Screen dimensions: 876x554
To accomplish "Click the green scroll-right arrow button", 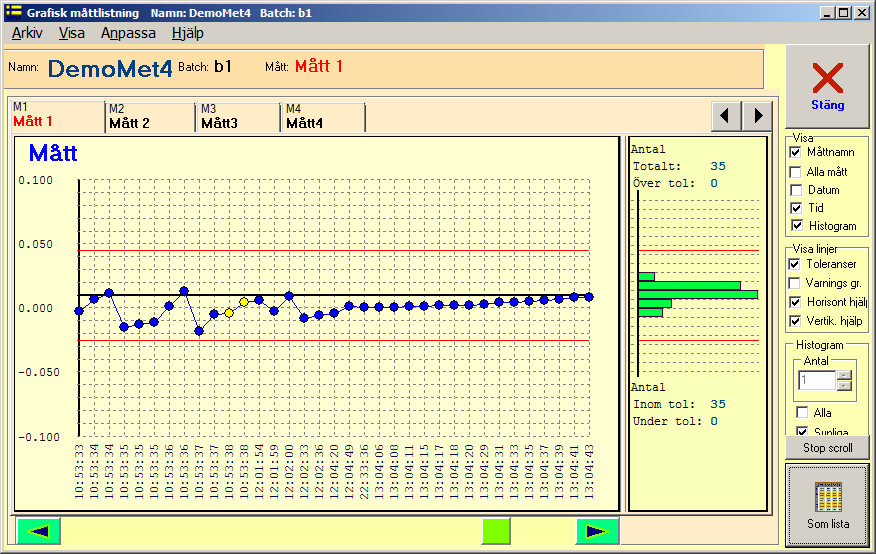I will click(597, 531).
